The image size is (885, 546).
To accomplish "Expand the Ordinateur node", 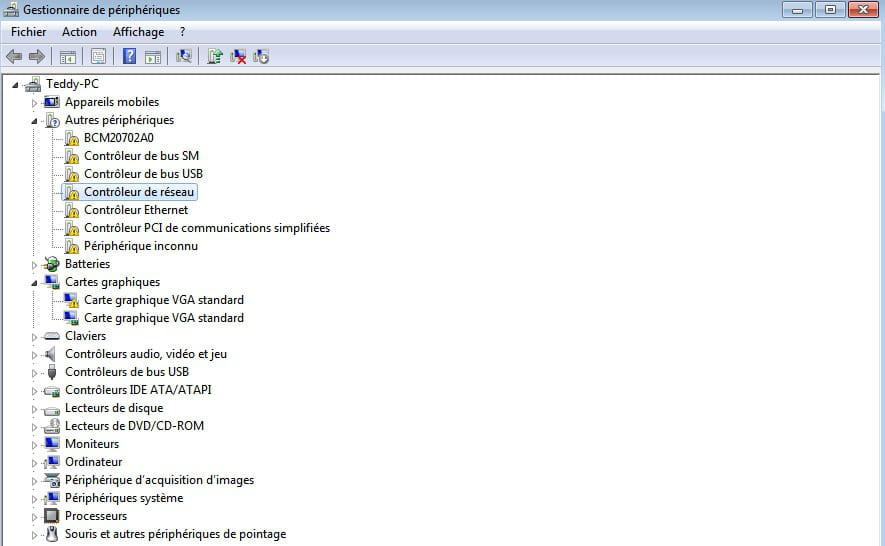I will click(x=34, y=463).
